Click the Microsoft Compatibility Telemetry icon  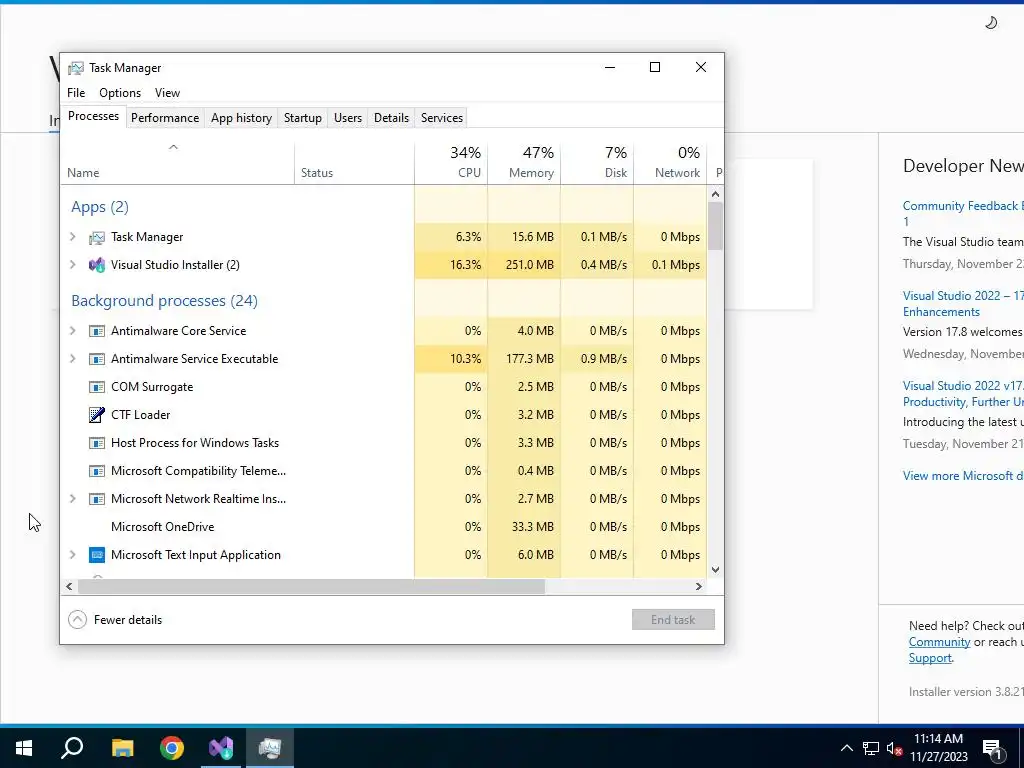97,471
